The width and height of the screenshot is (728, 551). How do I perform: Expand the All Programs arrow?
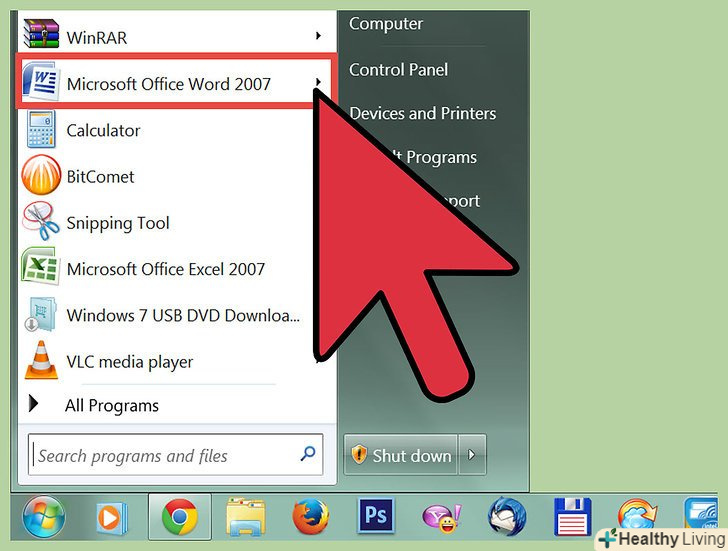click(x=33, y=404)
